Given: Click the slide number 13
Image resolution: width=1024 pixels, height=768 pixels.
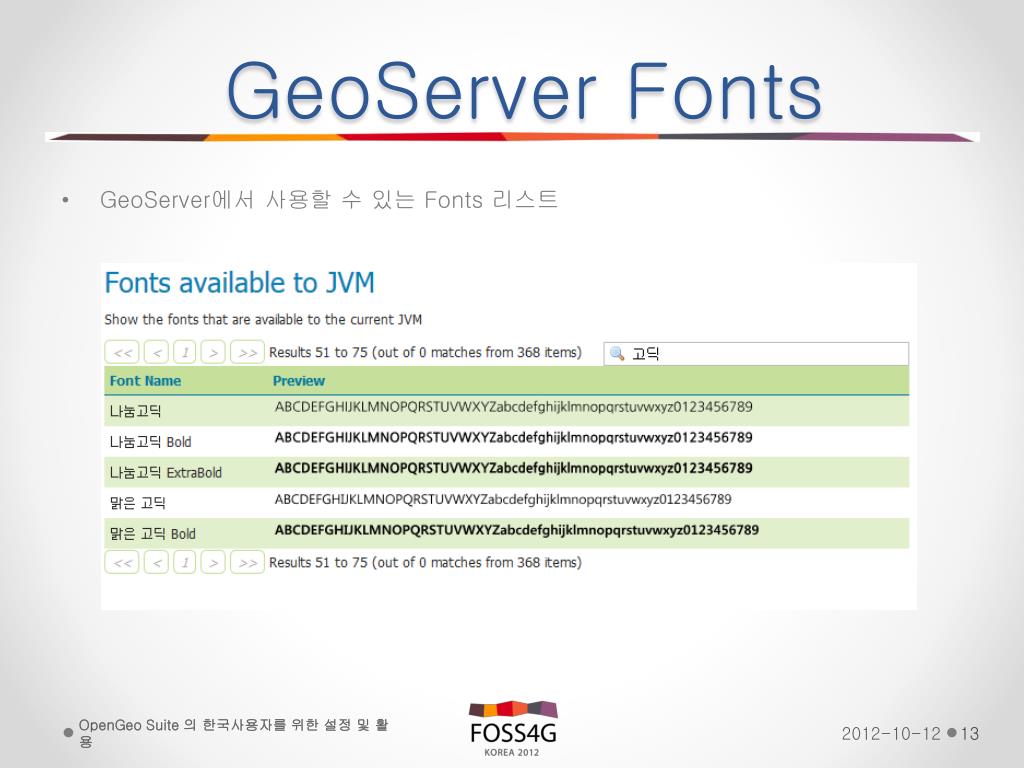Looking at the screenshot, I should tap(970, 734).
